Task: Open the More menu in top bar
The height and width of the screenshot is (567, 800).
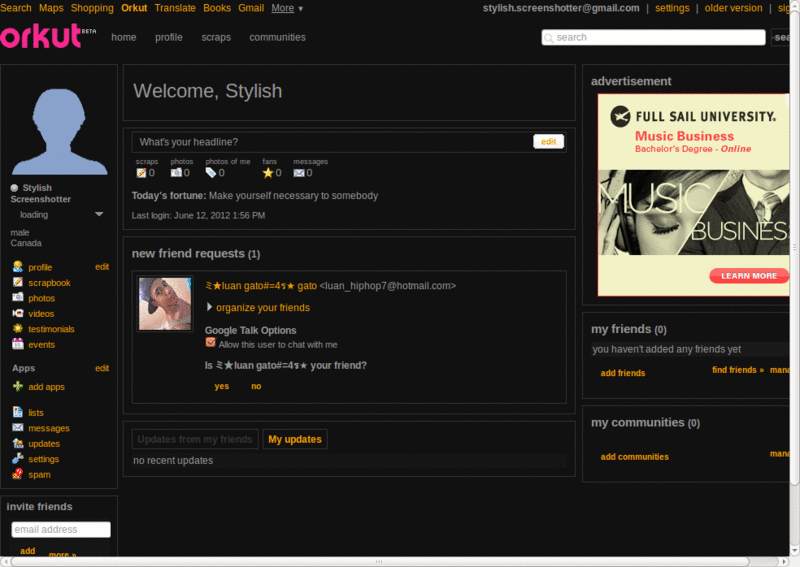Action: click(287, 8)
